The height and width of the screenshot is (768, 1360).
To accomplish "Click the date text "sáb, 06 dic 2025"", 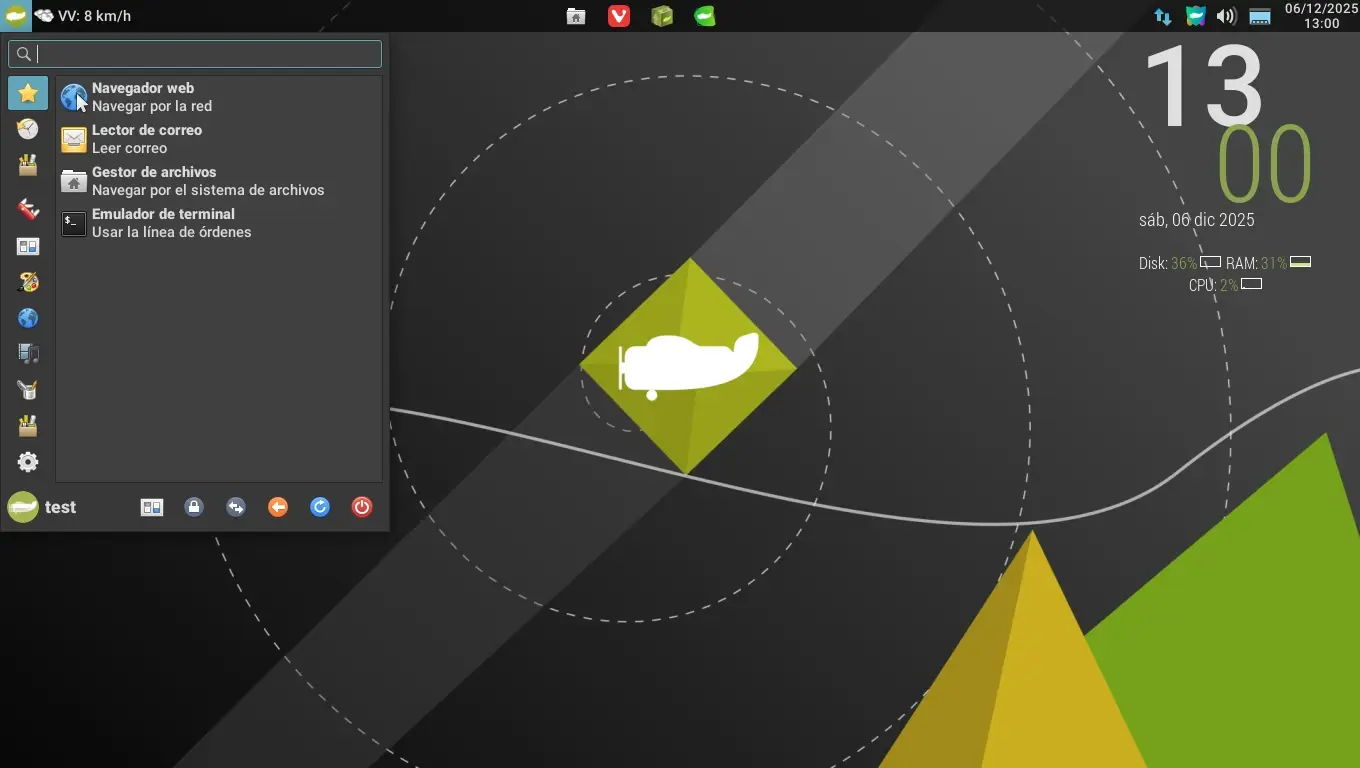I will coord(1196,220).
